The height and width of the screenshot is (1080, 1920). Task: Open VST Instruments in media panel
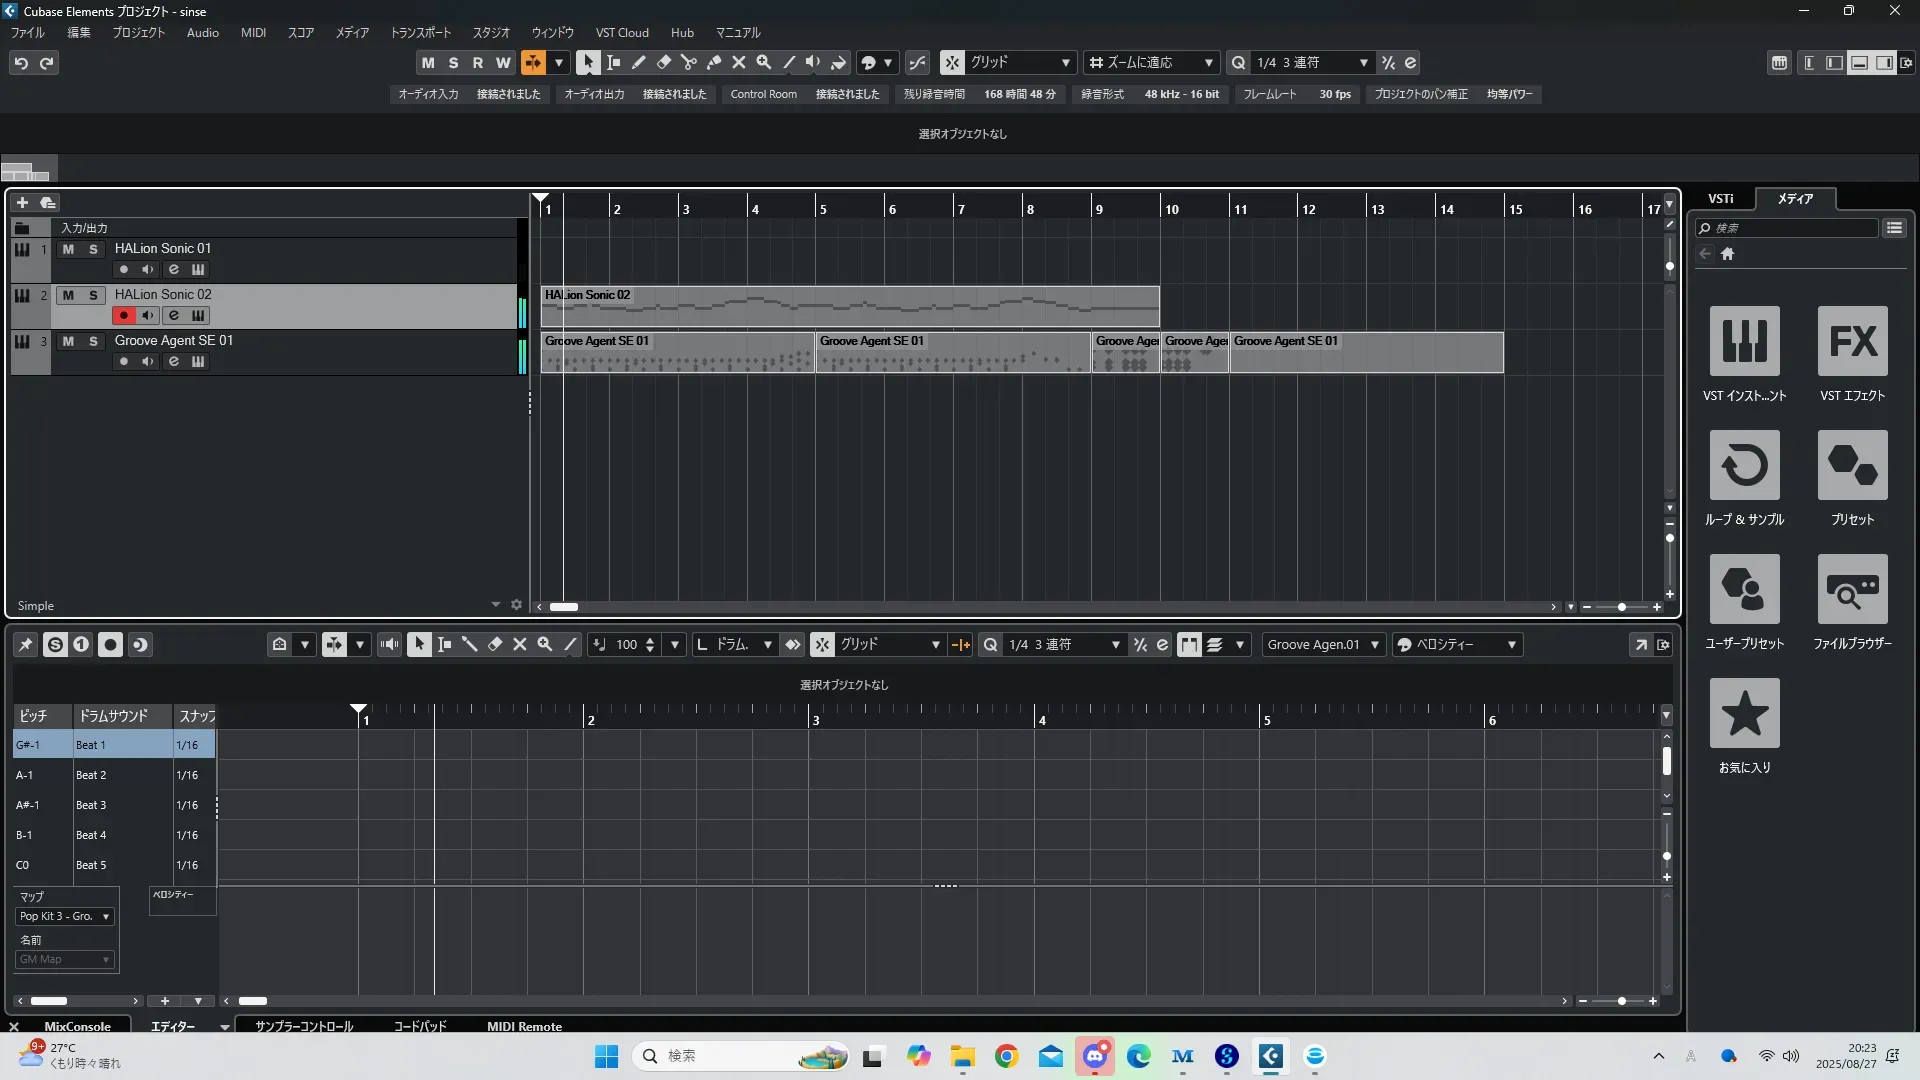coord(1744,342)
